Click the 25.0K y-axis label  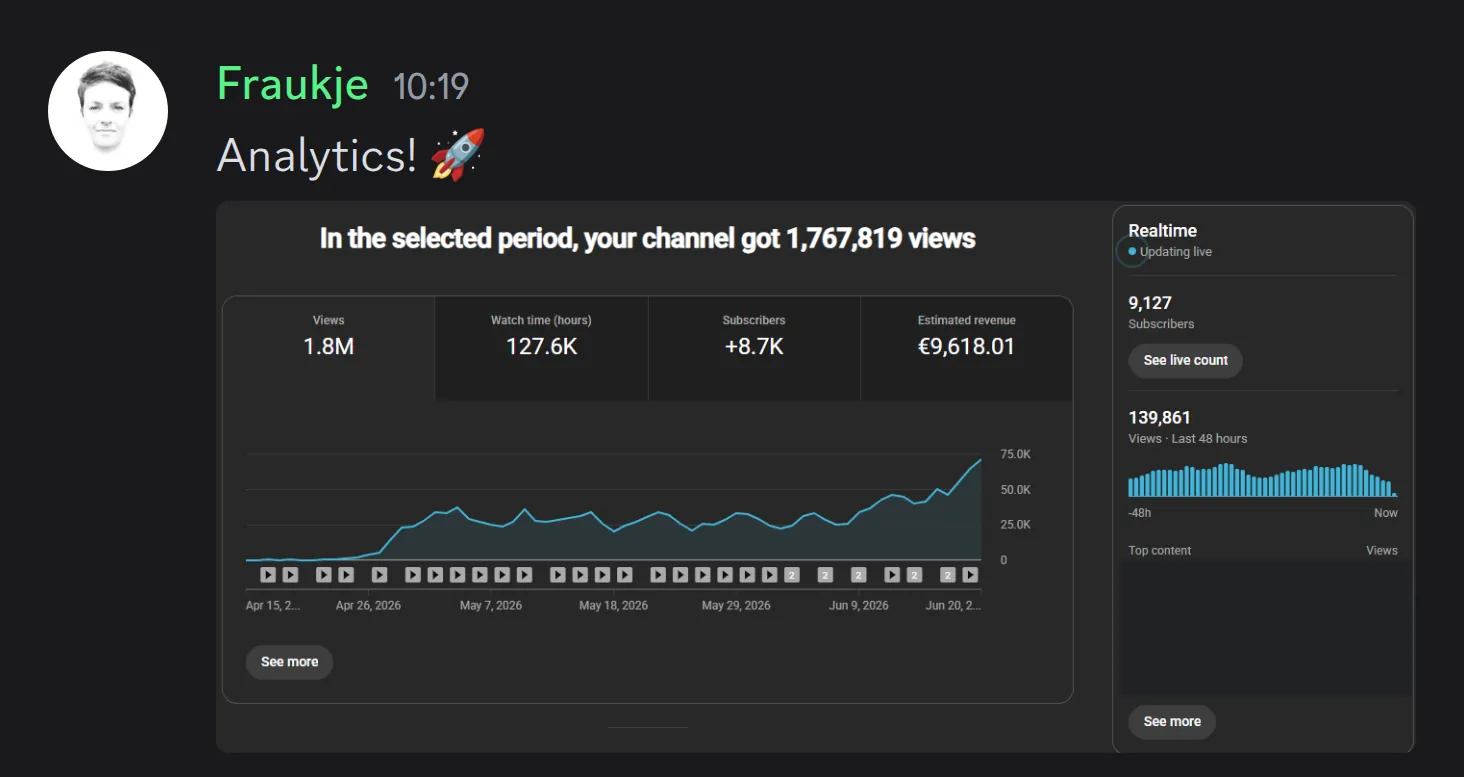pyautogui.click(x=1016, y=525)
